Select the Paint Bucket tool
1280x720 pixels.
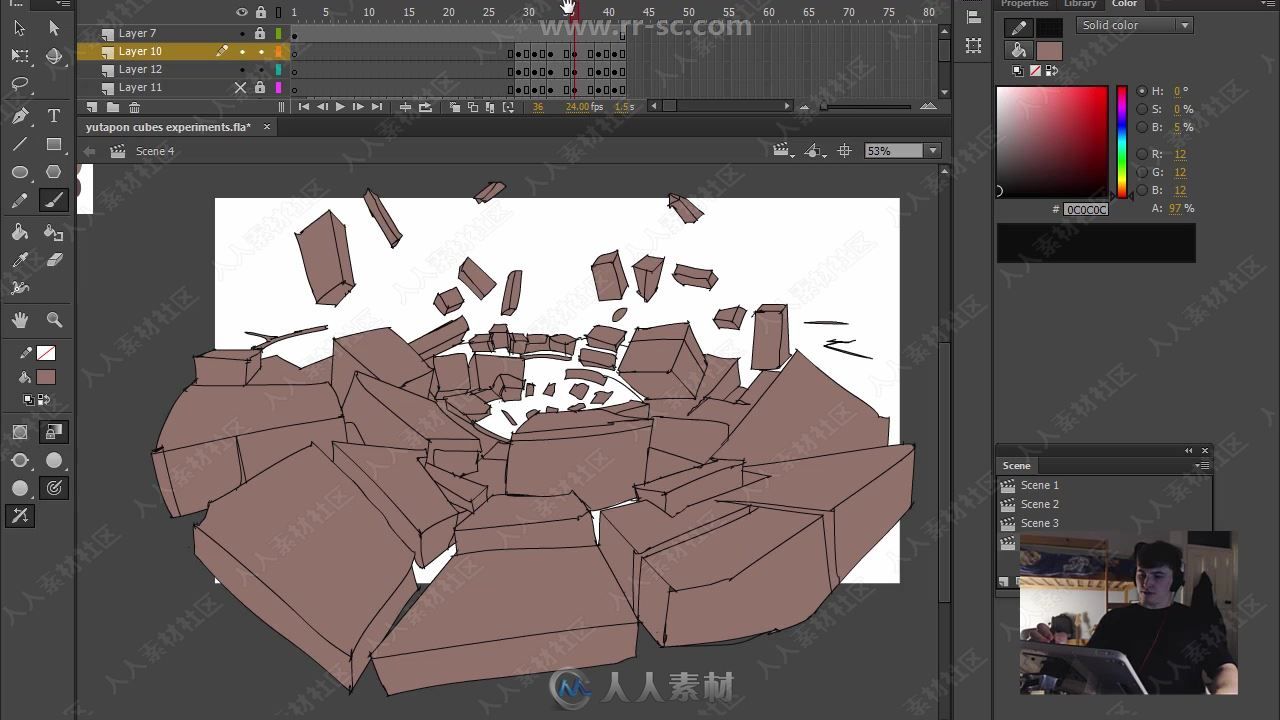click(20, 232)
